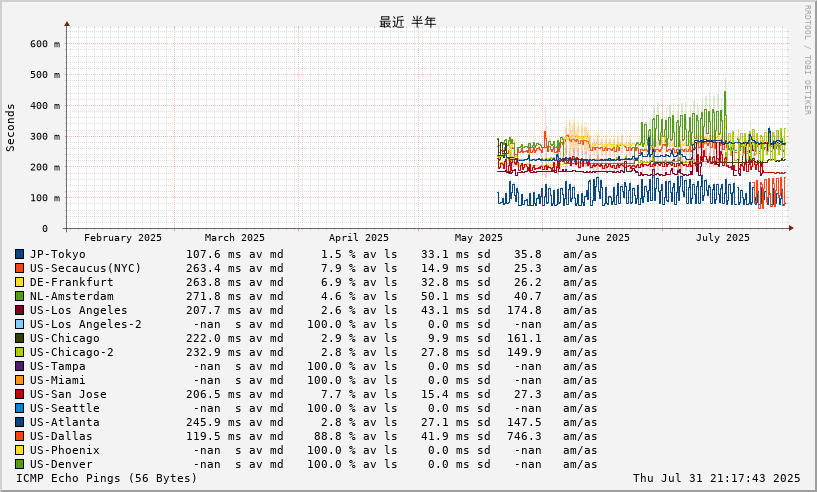Select the US-Los Angeles-2 legend label
This screenshot has height=492, width=817.
[85, 324]
